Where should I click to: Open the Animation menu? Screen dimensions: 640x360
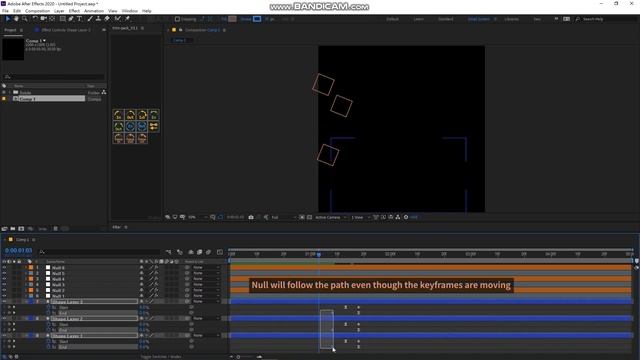click(x=94, y=11)
